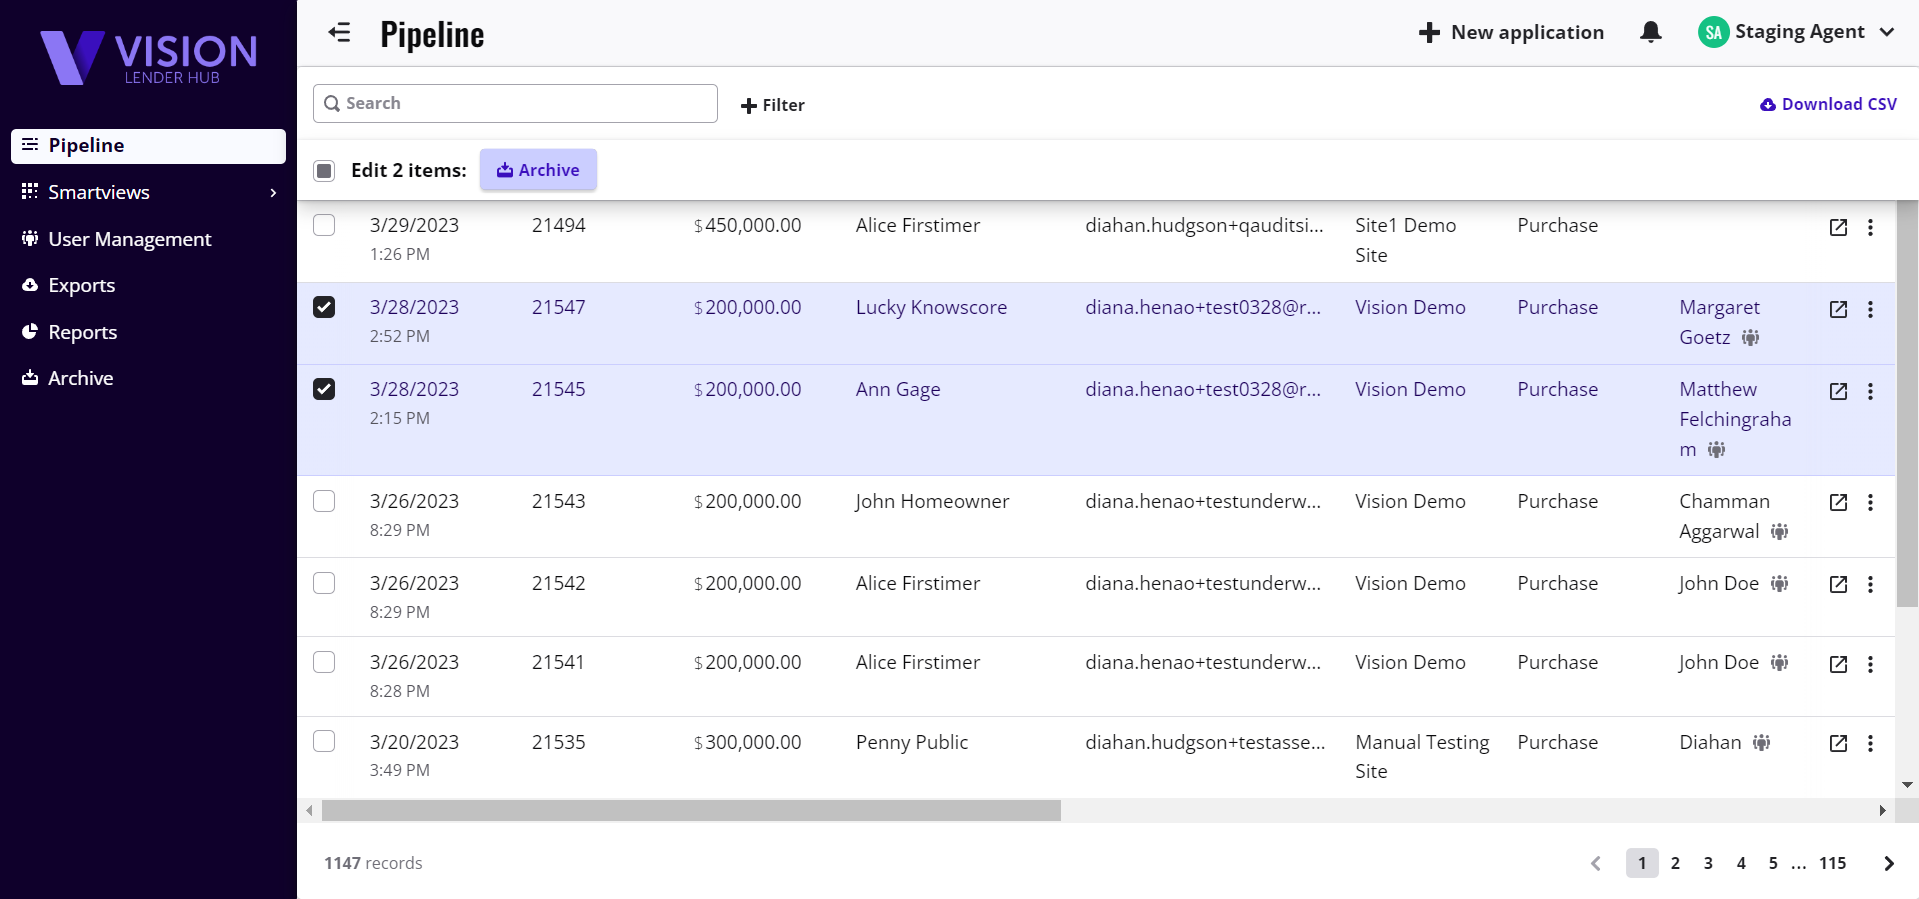Screen dimensions: 1919x899
Task: Open the three-dot menu for application 21545
Action: click(1869, 391)
